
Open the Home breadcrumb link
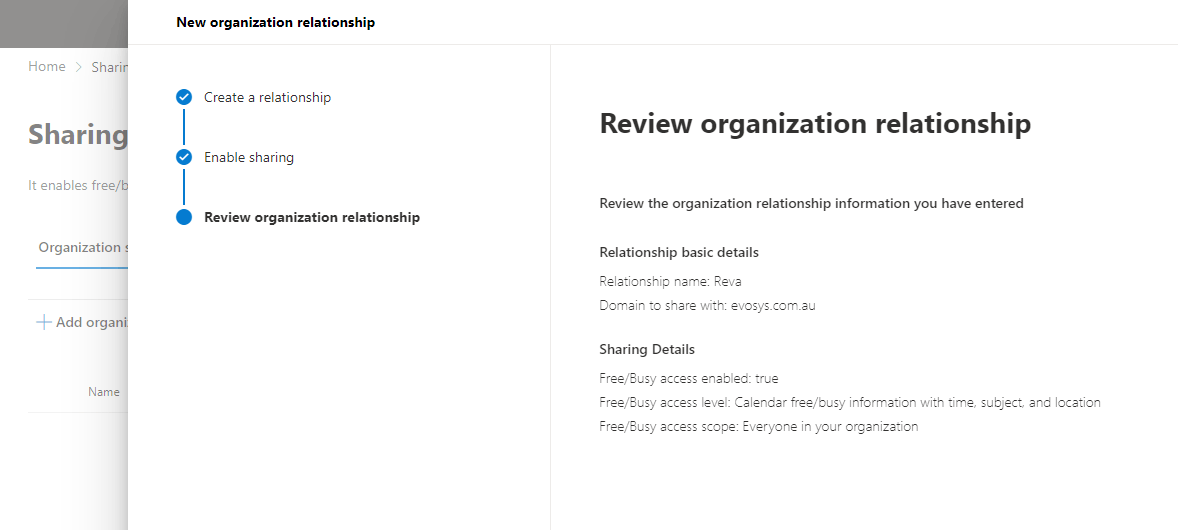(47, 67)
